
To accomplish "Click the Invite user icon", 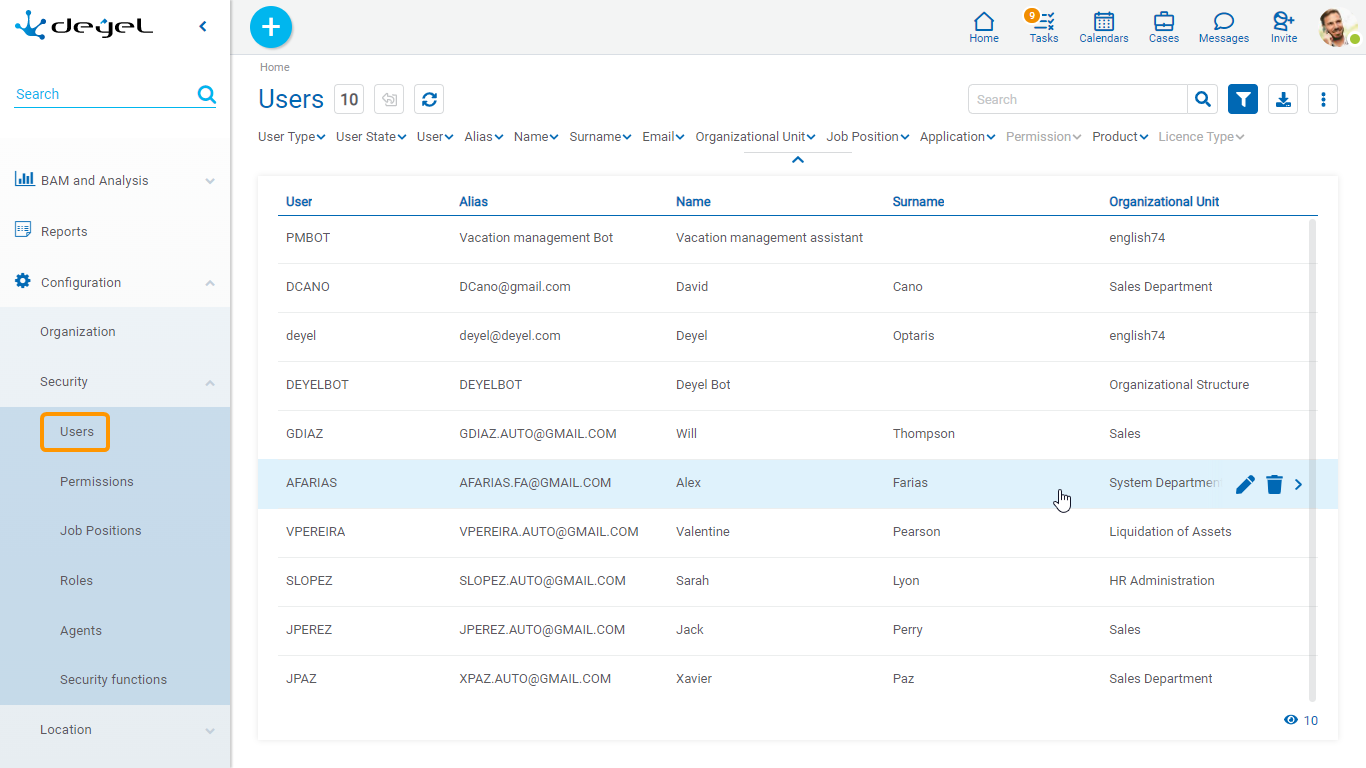I will tap(1283, 27).
